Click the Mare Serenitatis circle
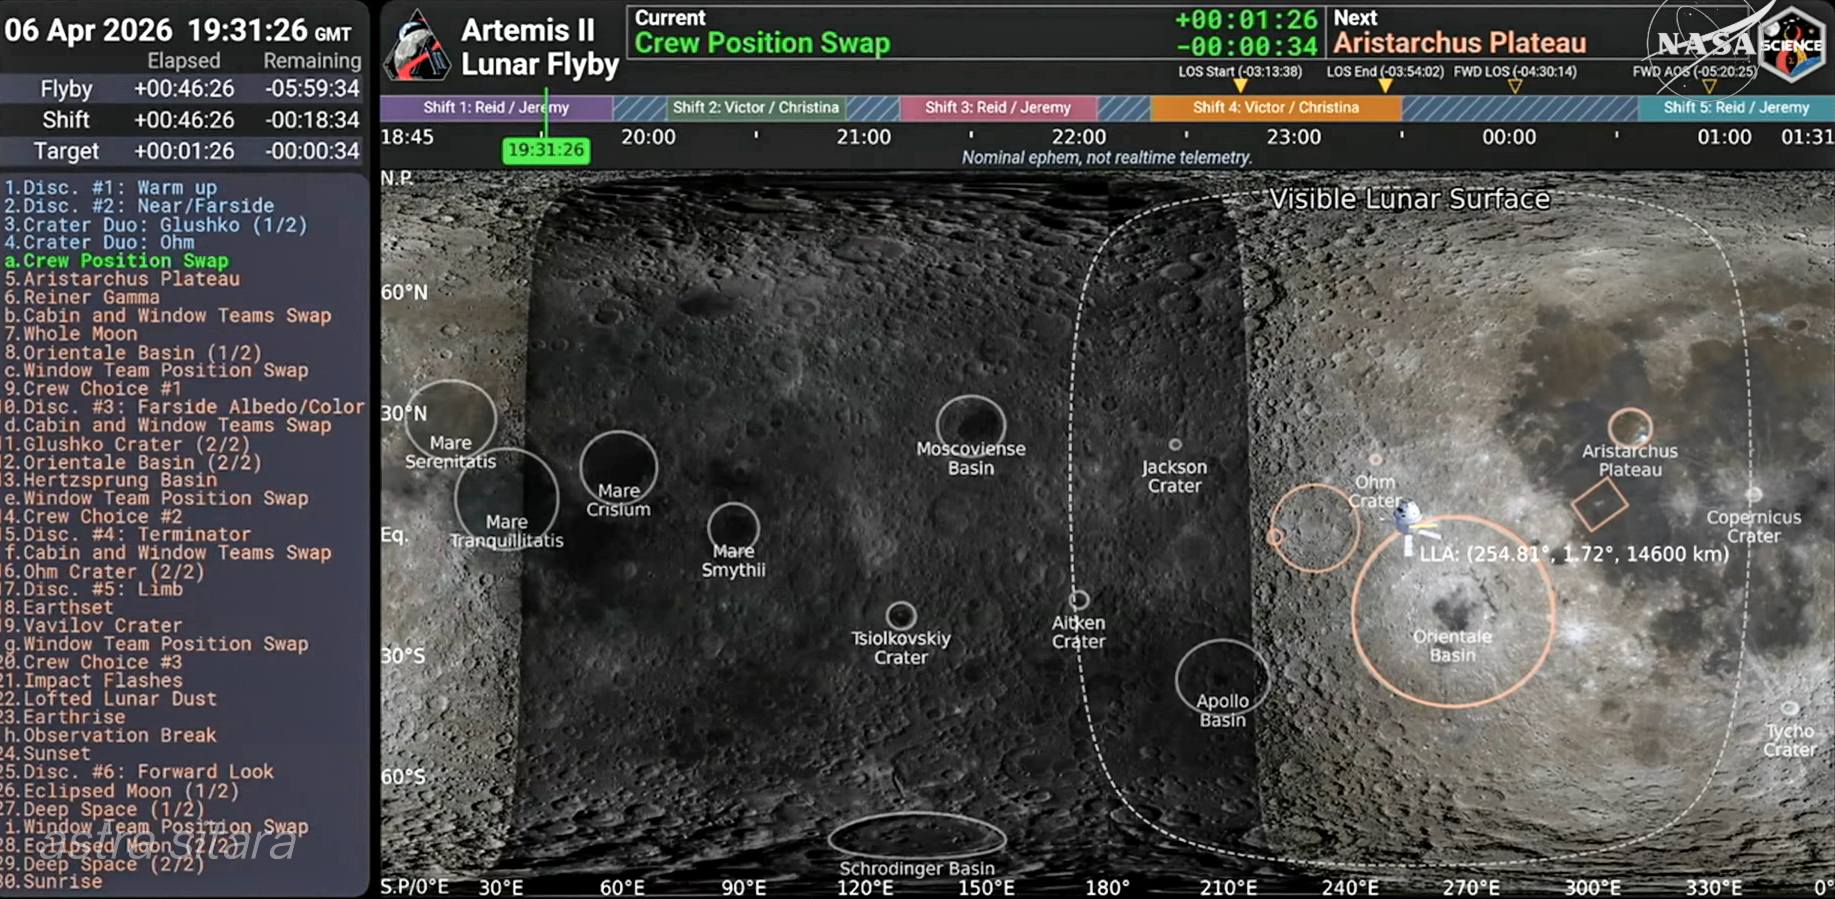 click(451, 420)
